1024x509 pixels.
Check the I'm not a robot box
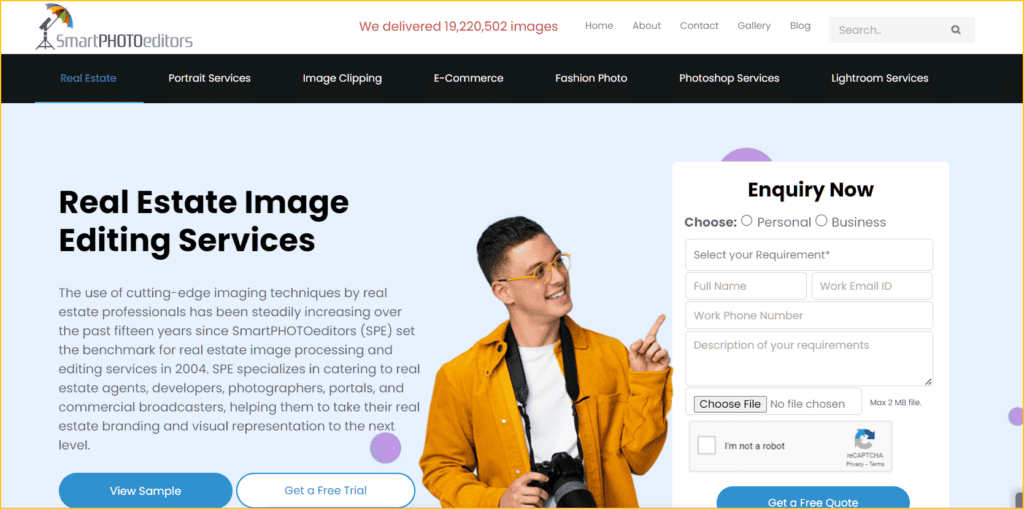tap(707, 446)
